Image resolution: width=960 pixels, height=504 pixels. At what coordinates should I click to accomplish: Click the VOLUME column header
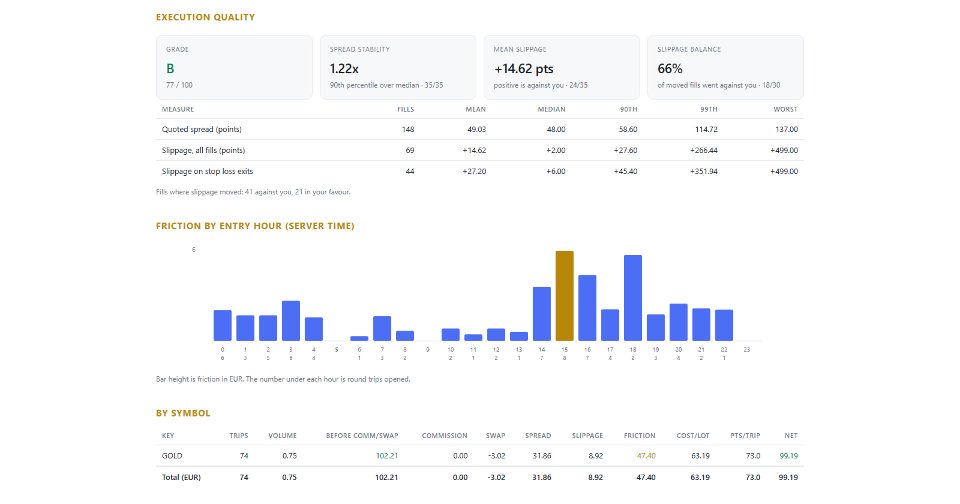[282, 436]
